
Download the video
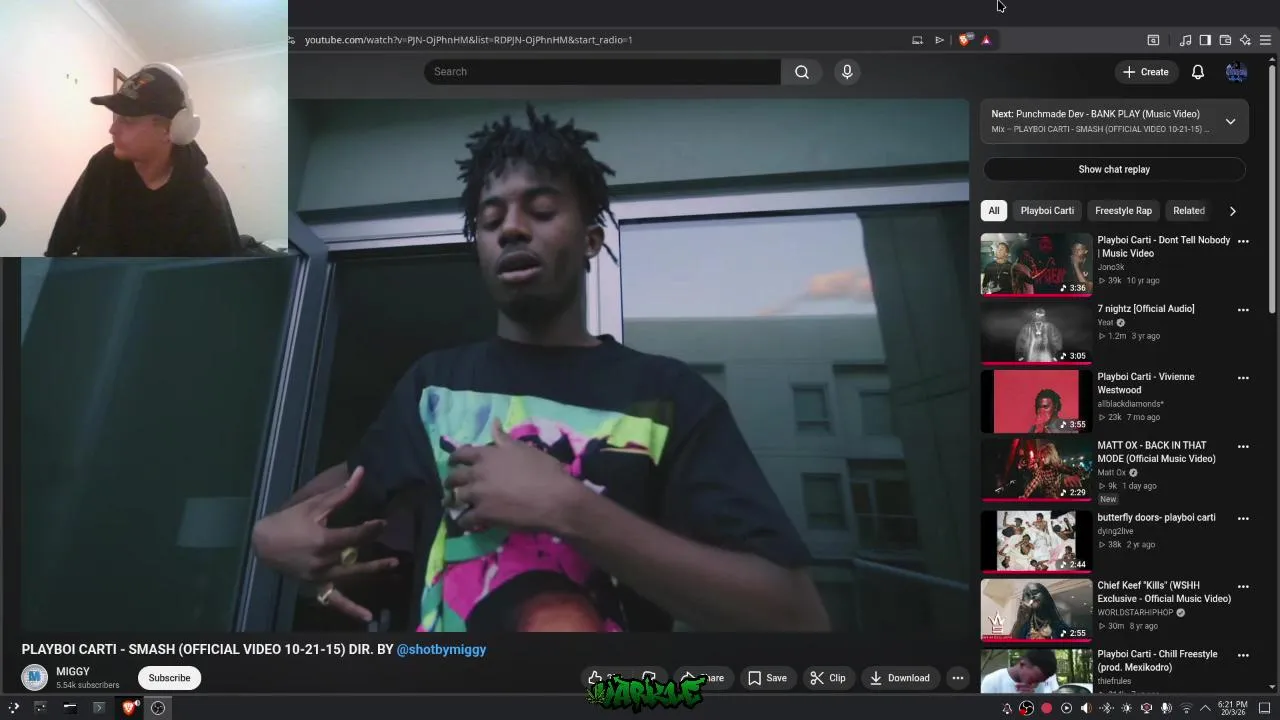[900, 678]
